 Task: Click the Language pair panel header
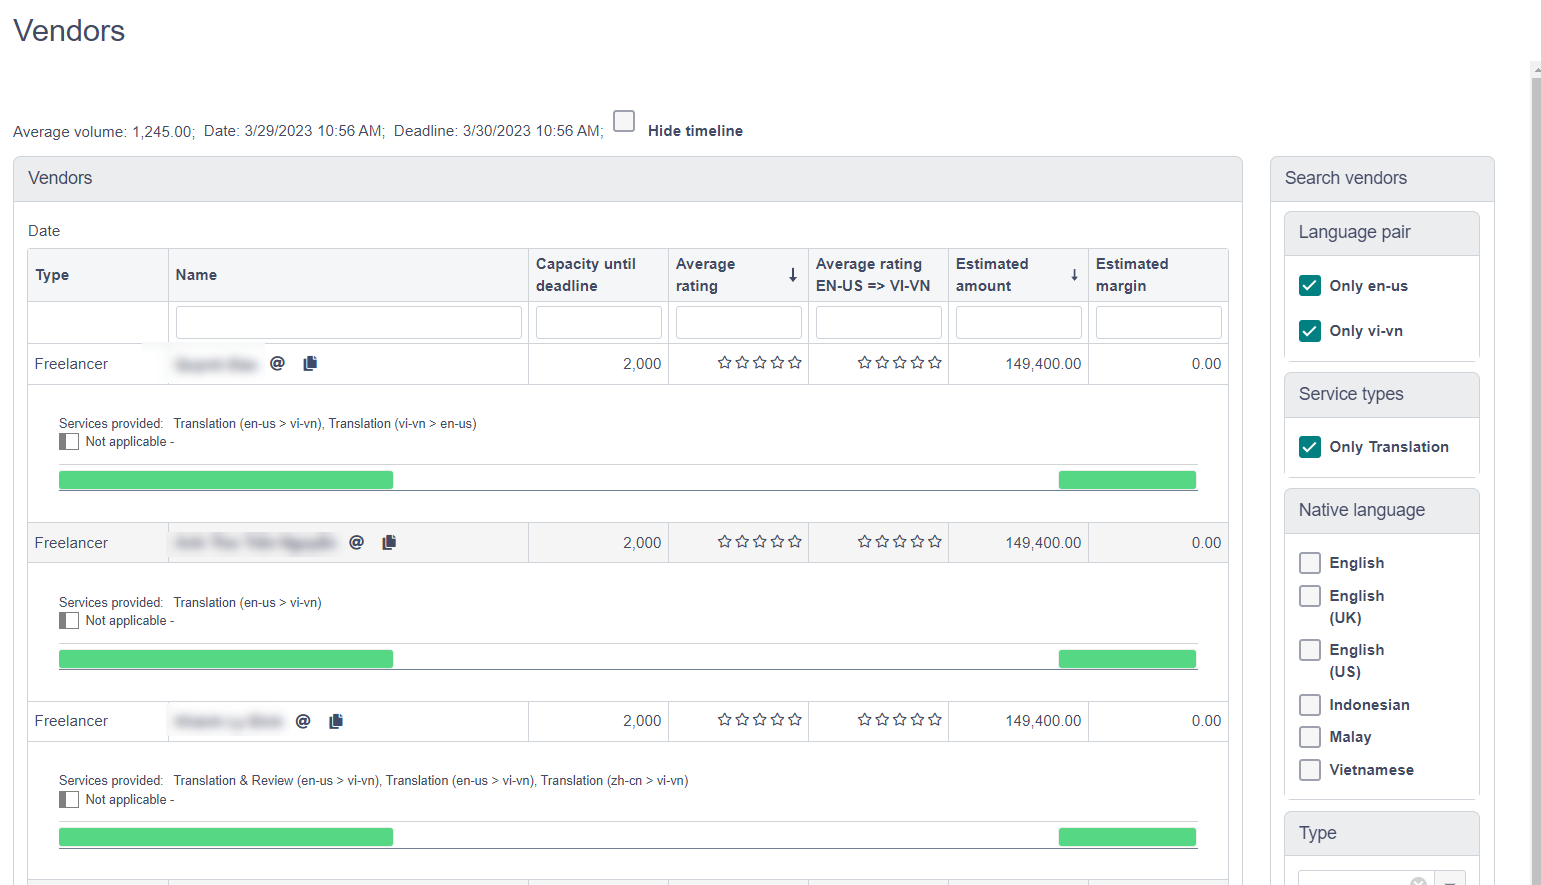(x=1382, y=233)
